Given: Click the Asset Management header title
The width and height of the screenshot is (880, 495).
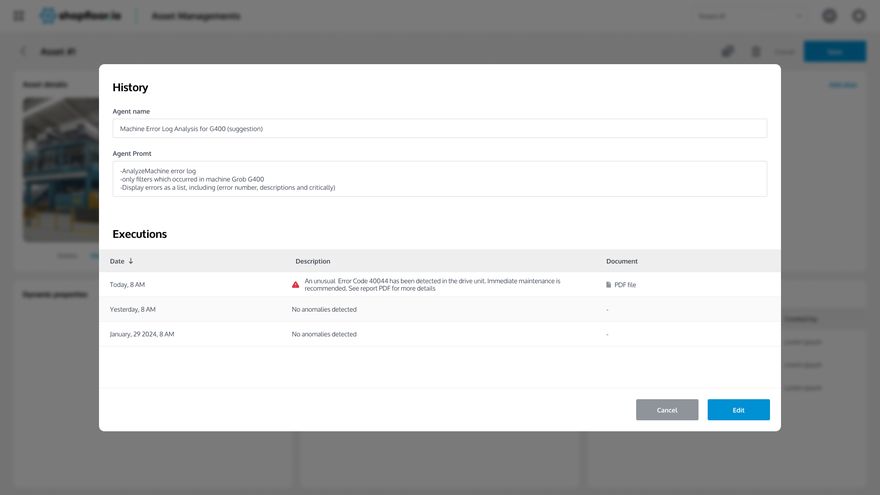Looking at the screenshot, I should [x=196, y=16].
